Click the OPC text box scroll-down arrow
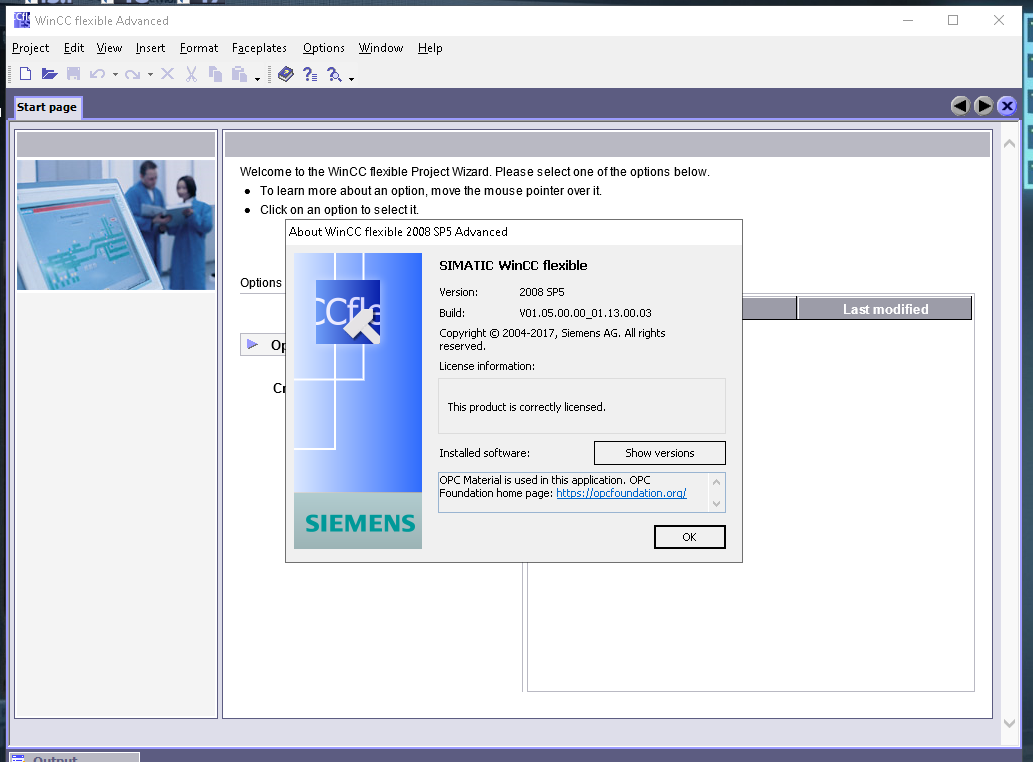This screenshot has width=1033, height=762. 716,502
